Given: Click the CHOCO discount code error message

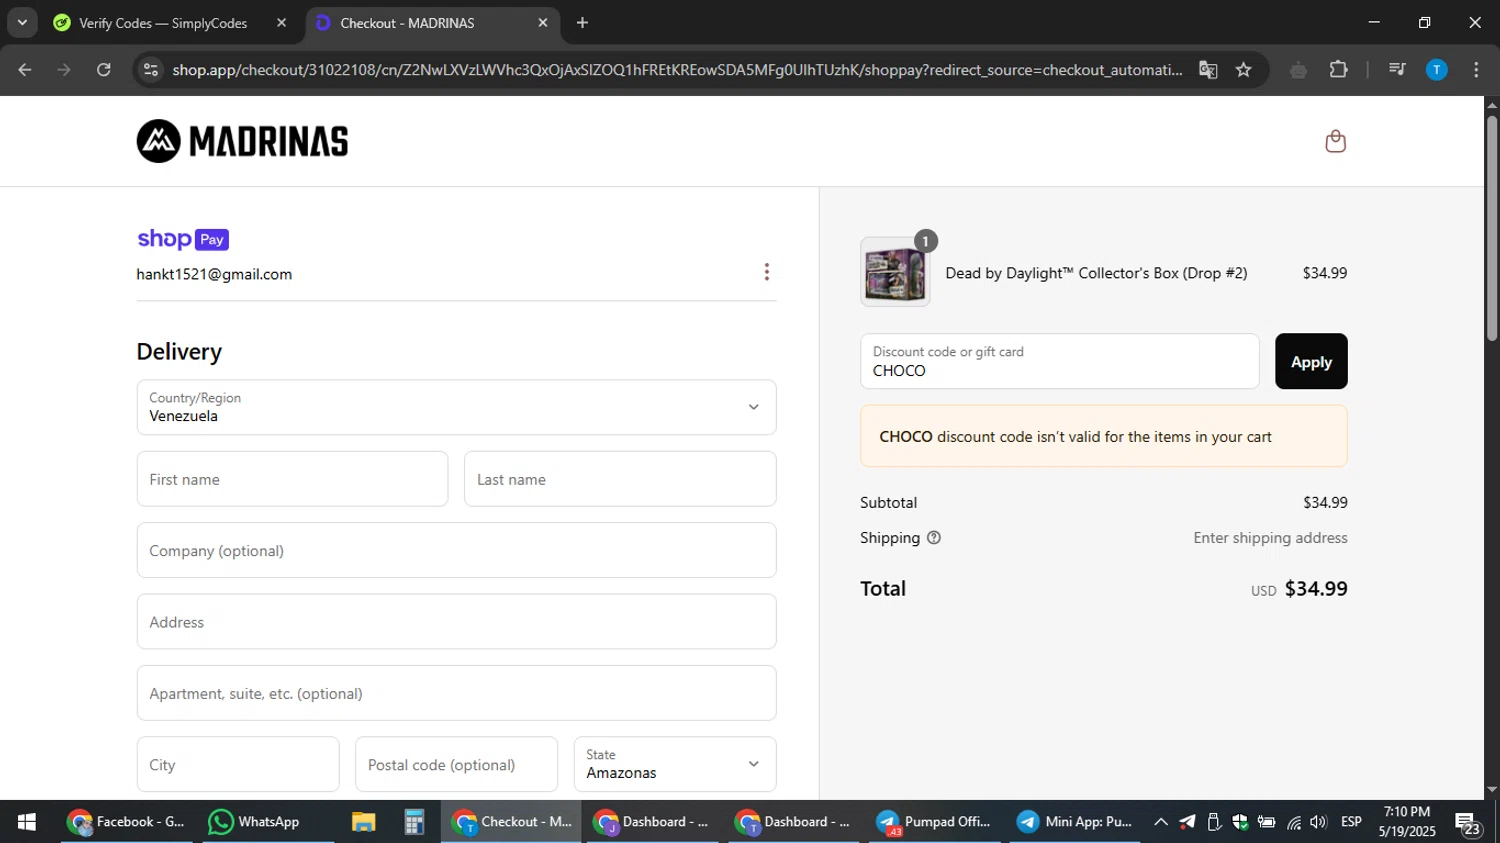Looking at the screenshot, I should [1104, 436].
